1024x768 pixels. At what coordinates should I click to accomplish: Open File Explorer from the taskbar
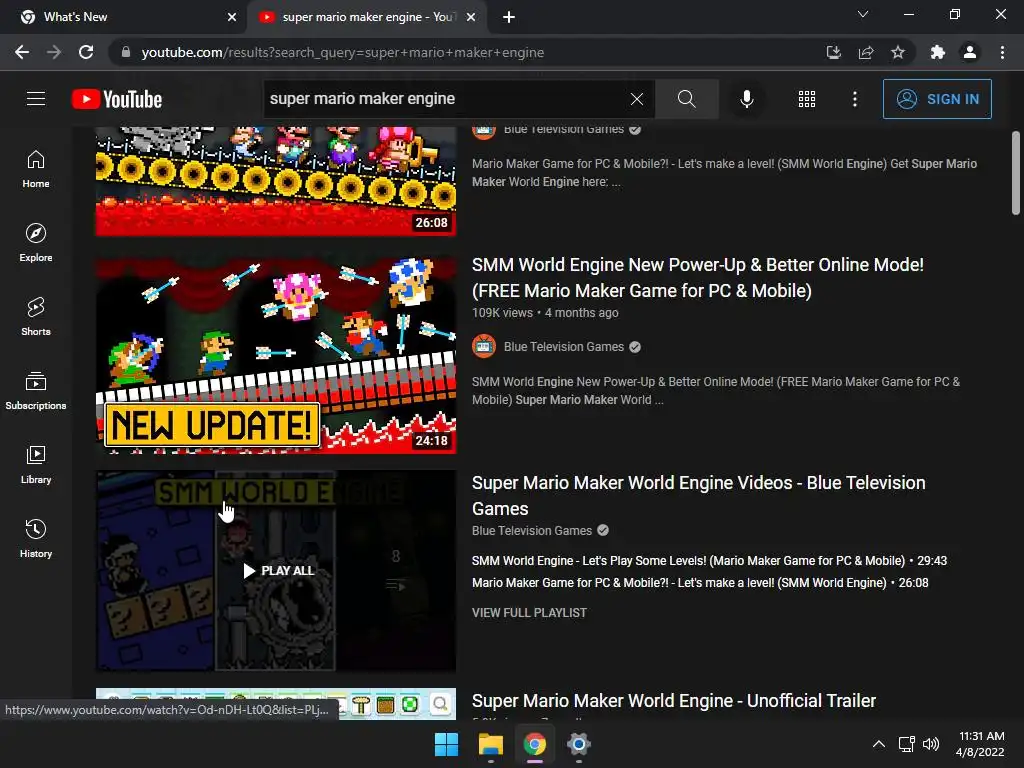(490, 744)
